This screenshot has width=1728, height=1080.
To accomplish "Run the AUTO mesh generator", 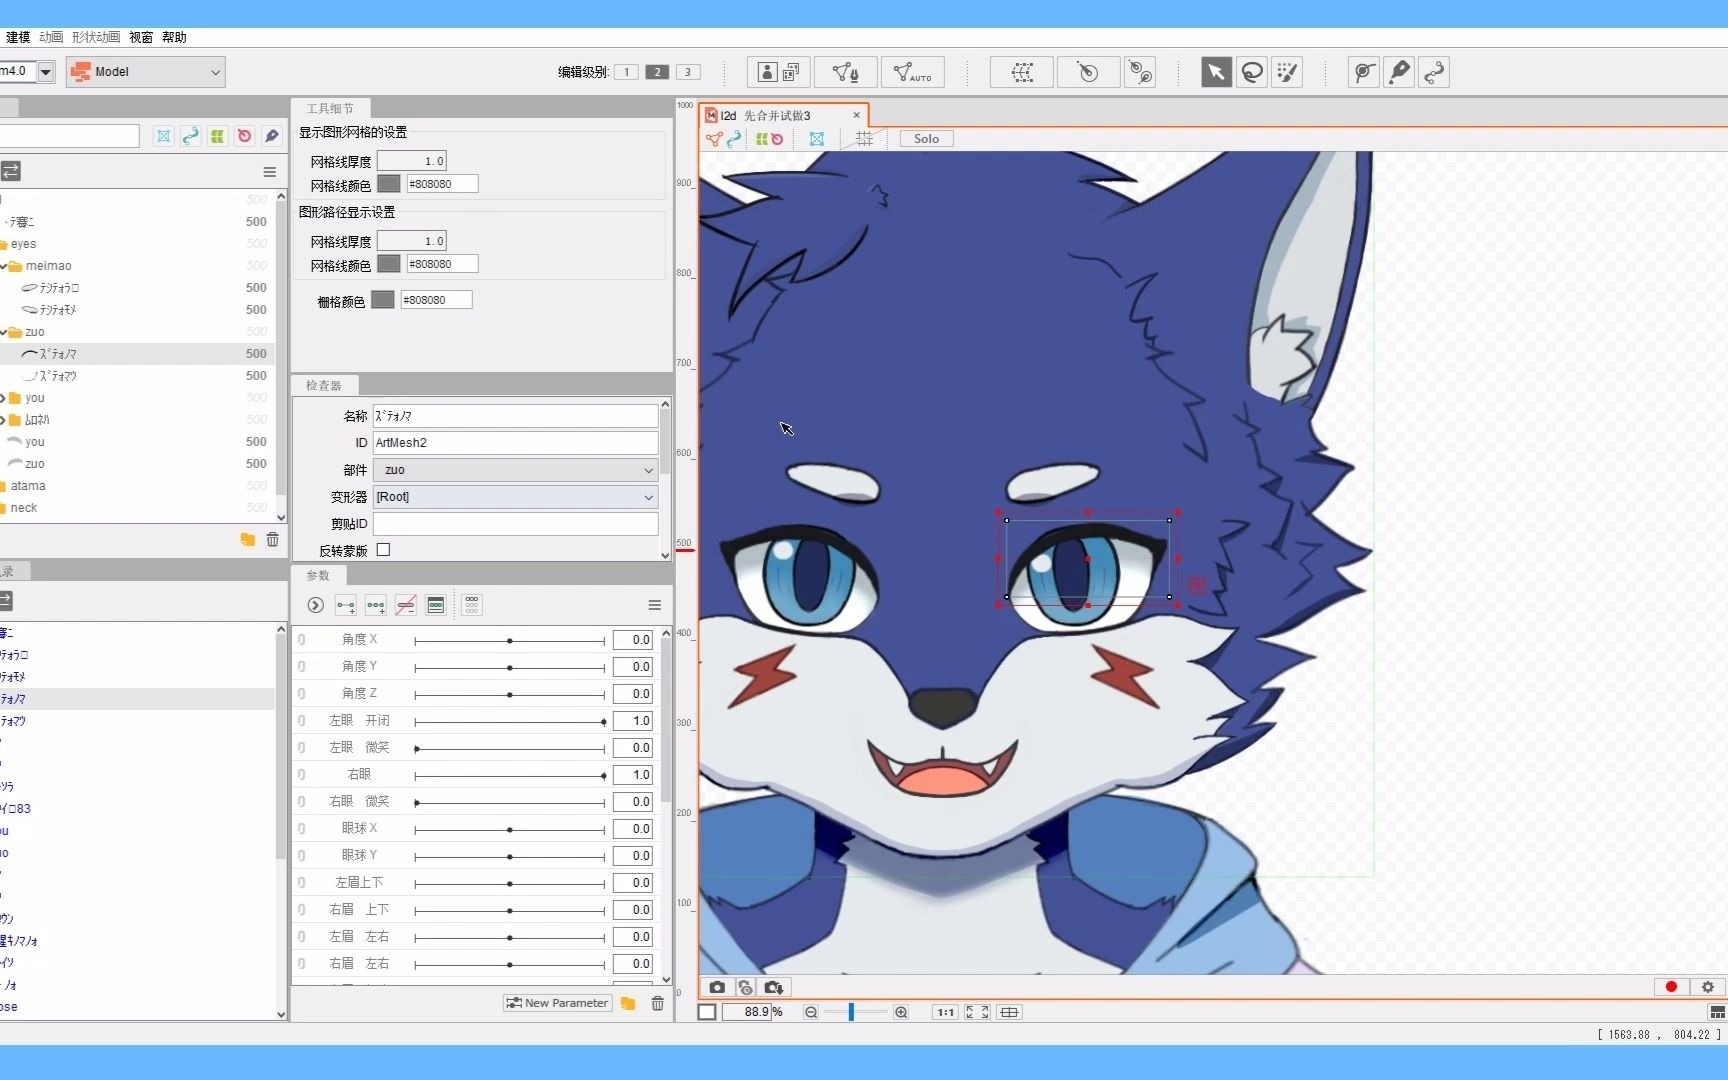I will click(x=912, y=72).
